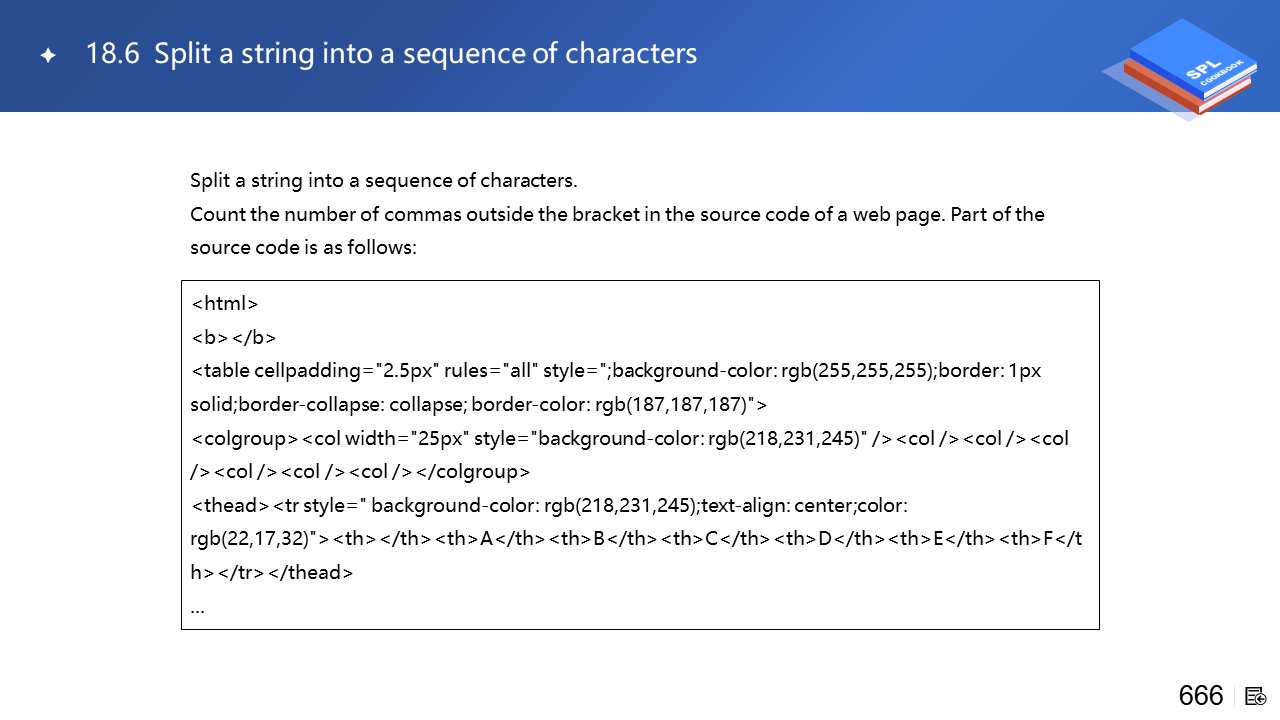Click the trailing ellipsis in code box
1280x720 pixels.
point(197,607)
